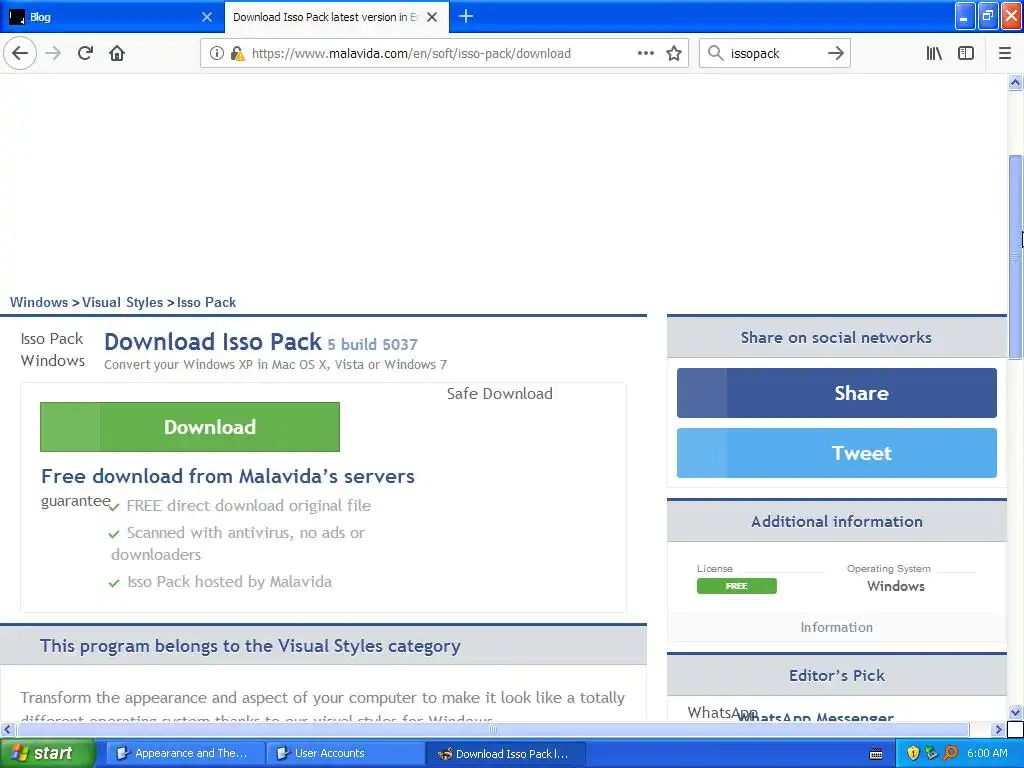1024x768 pixels.
Task: Click the orange magnifier tray icon
Action: tap(950, 754)
